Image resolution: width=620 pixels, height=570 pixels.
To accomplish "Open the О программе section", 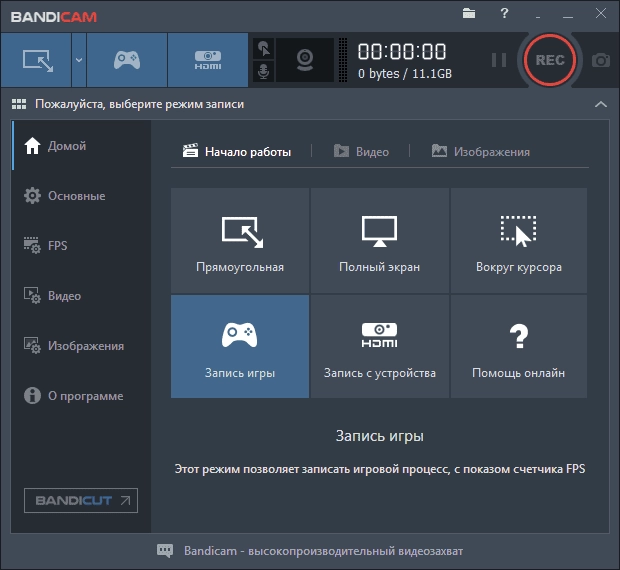I will [x=81, y=396].
